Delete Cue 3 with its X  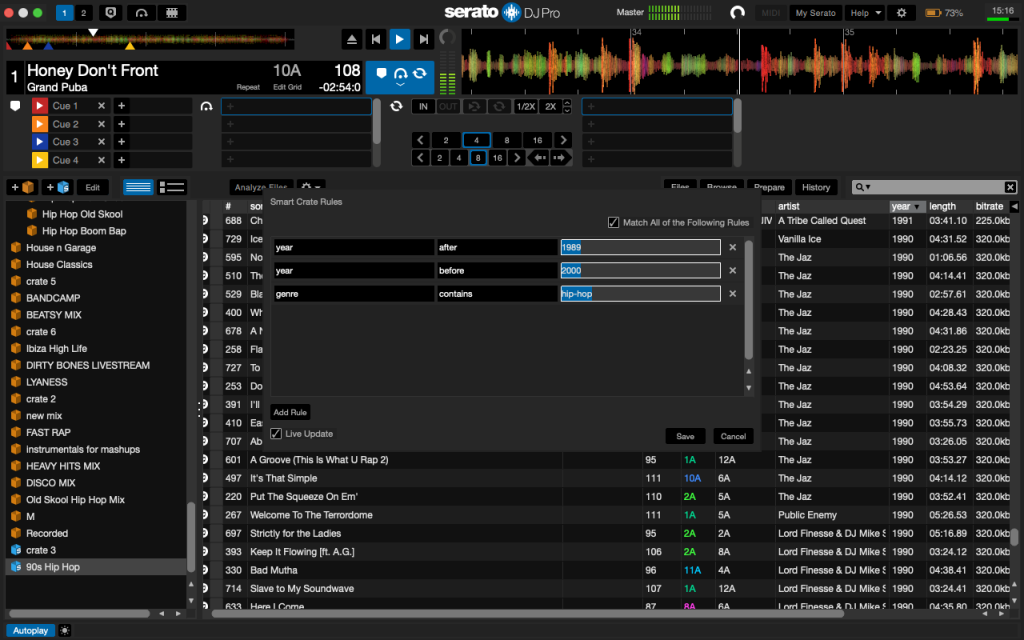click(101, 142)
